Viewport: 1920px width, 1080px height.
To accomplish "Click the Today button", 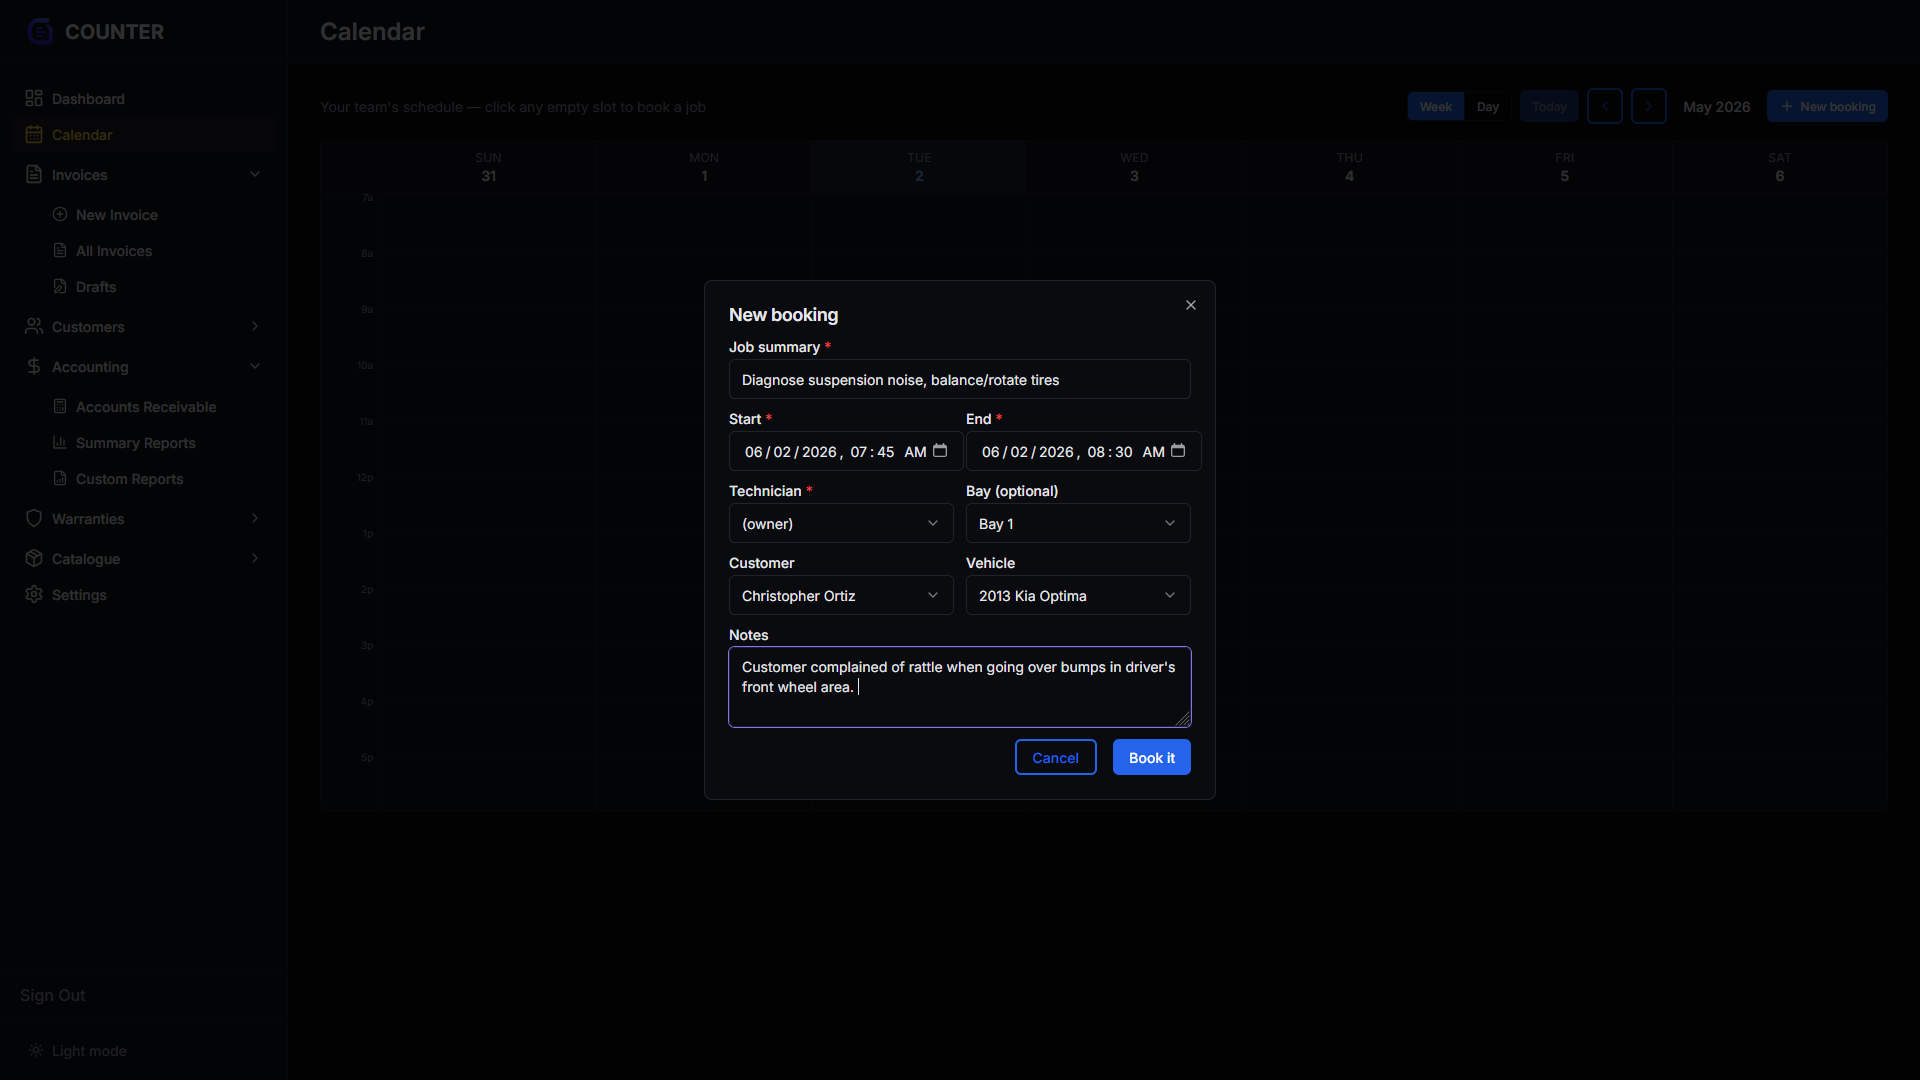I will coord(1549,106).
